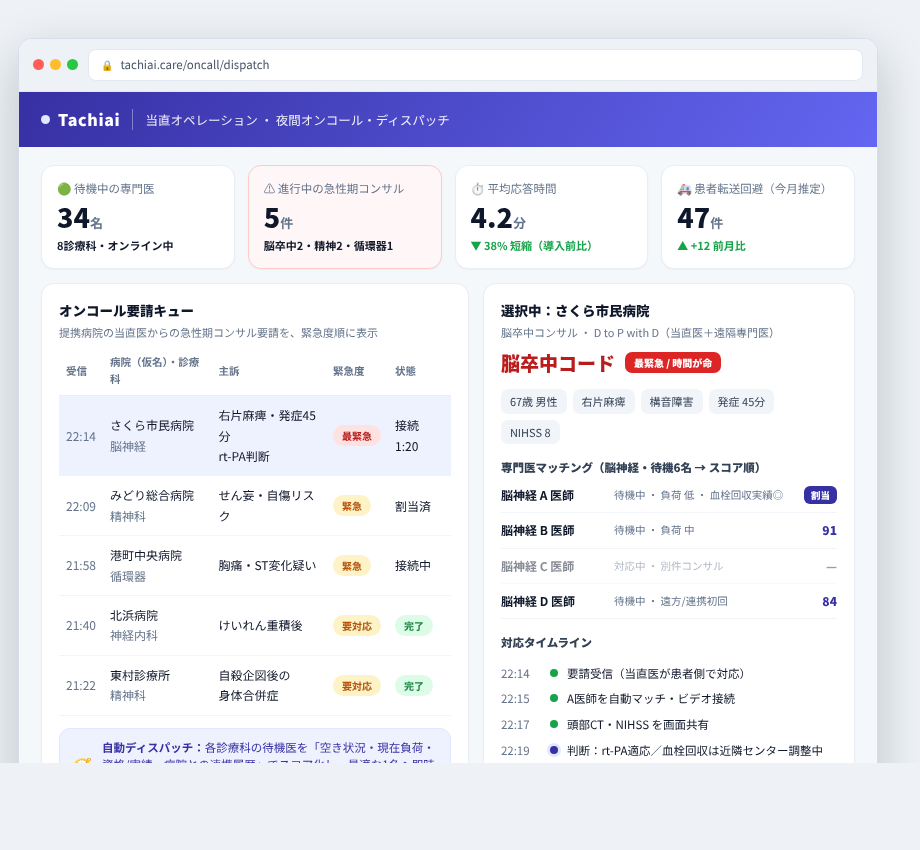Click the lock icon in the address bar
The width and height of the screenshot is (920, 850).
107,65
